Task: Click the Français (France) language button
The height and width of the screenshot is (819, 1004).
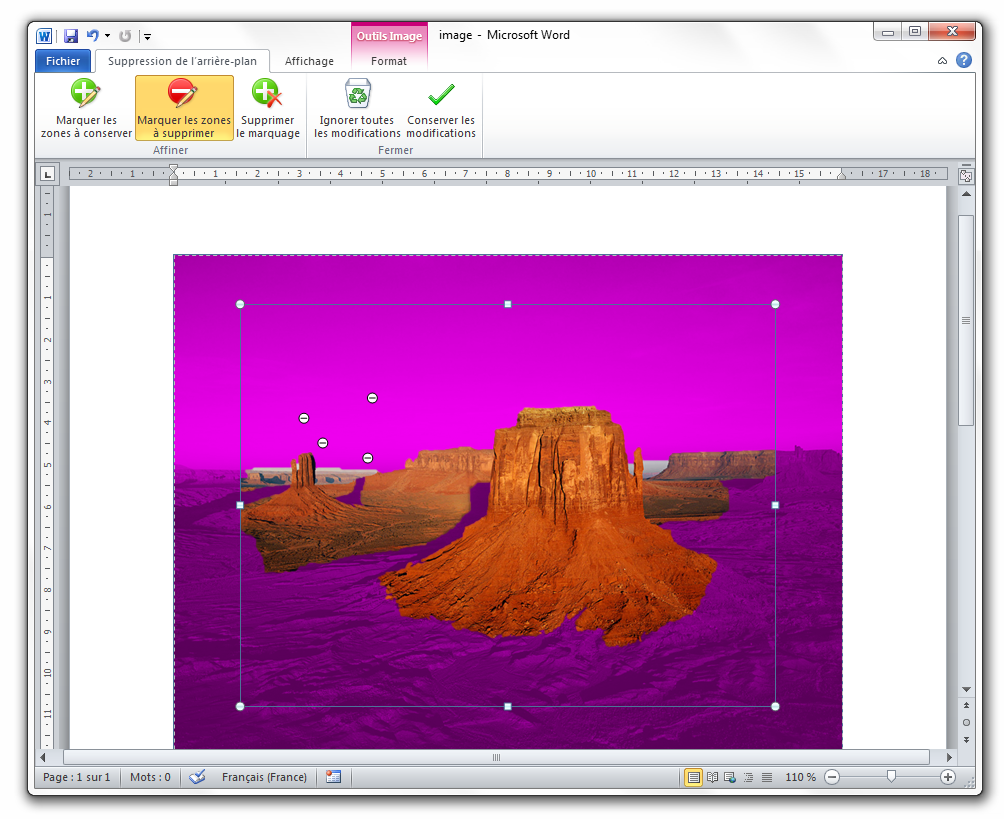Action: 264,777
